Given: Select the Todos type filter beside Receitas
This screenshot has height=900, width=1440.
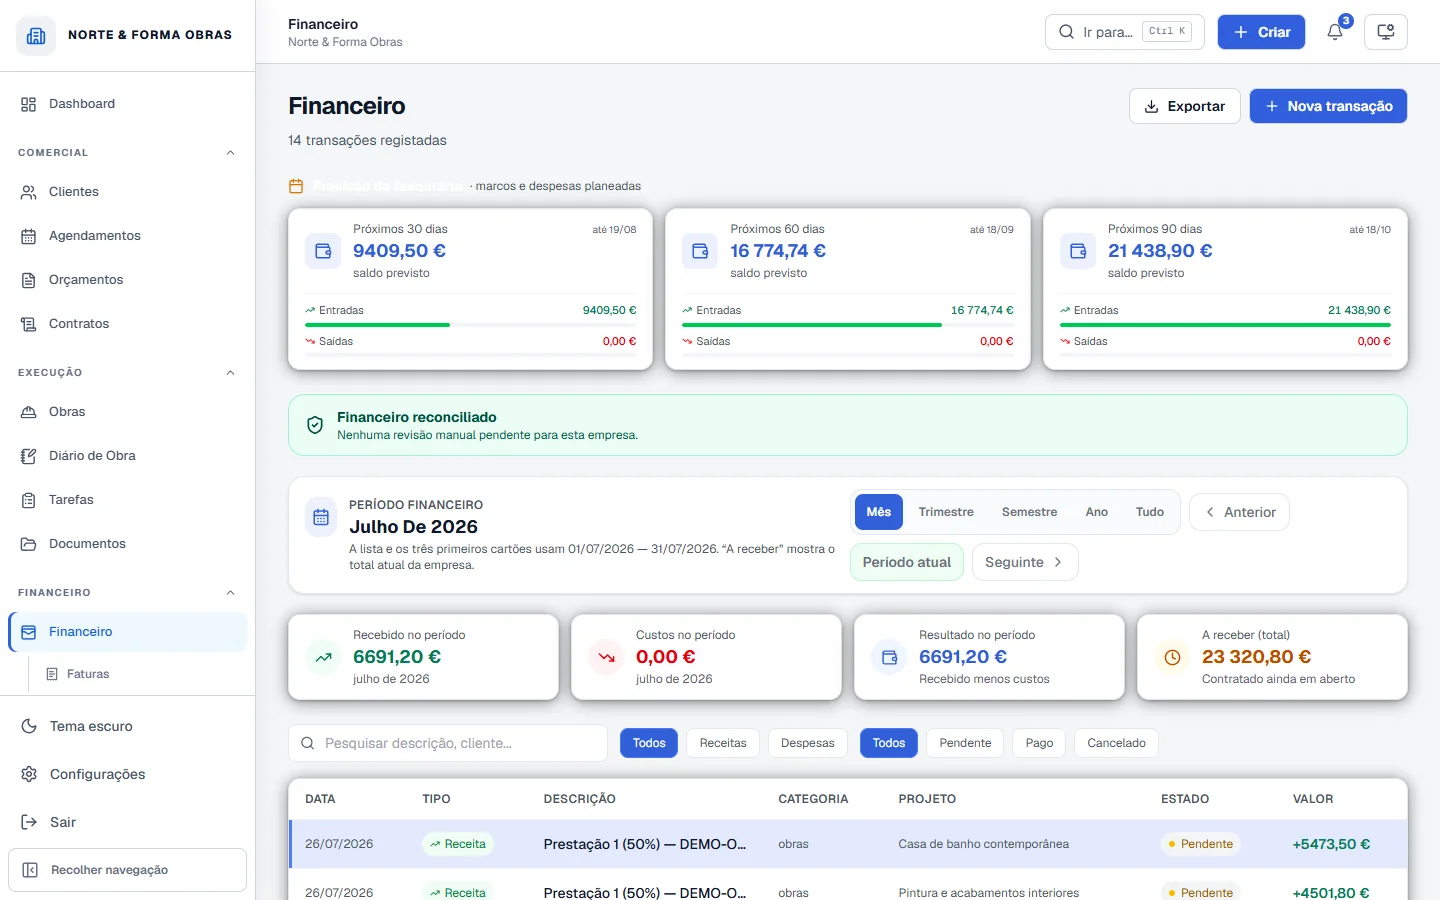Looking at the screenshot, I should (x=649, y=743).
